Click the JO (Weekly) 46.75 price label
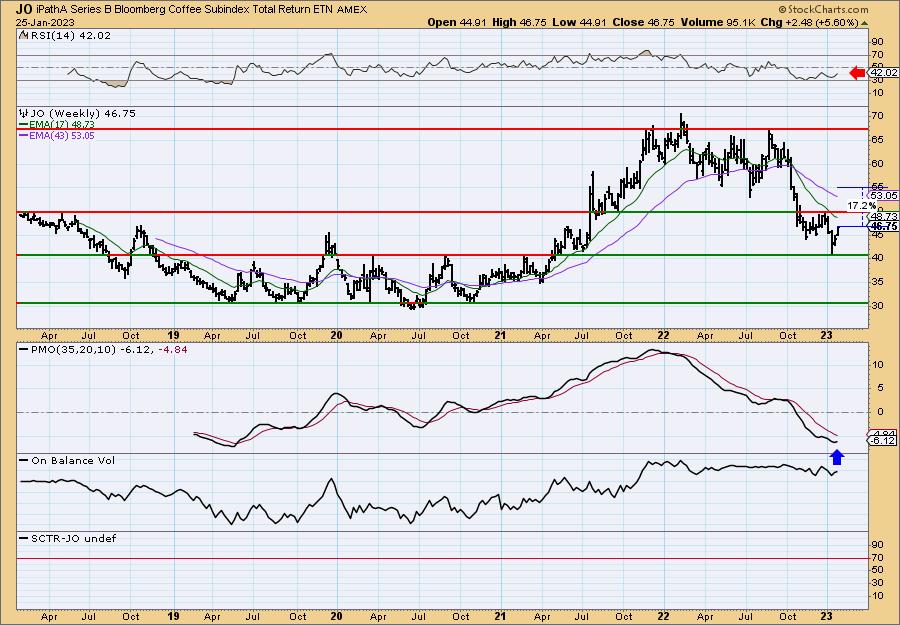The height and width of the screenshot is (625, 900). point(83,114)
